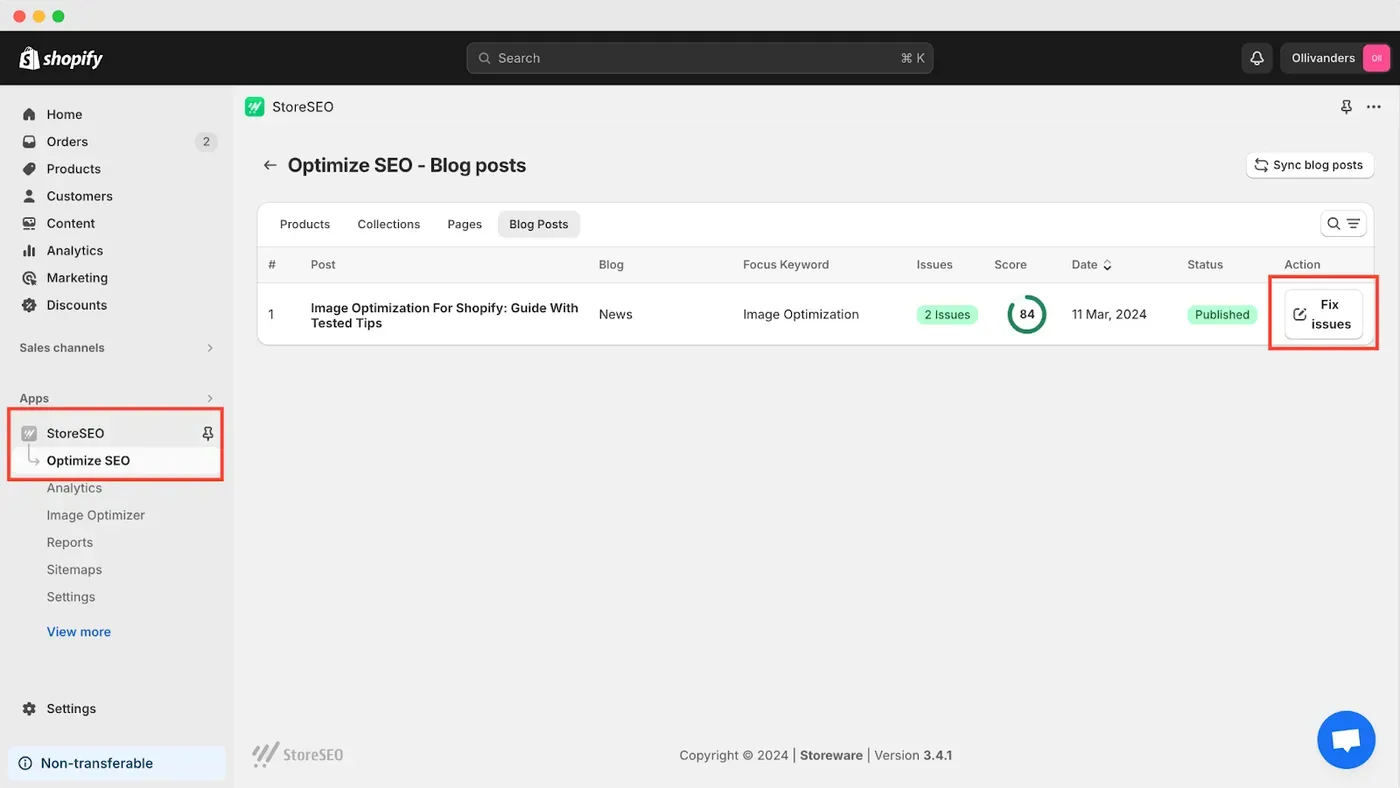Go back with the left arrow
The image size is (1400, 788).
point(270,165)
